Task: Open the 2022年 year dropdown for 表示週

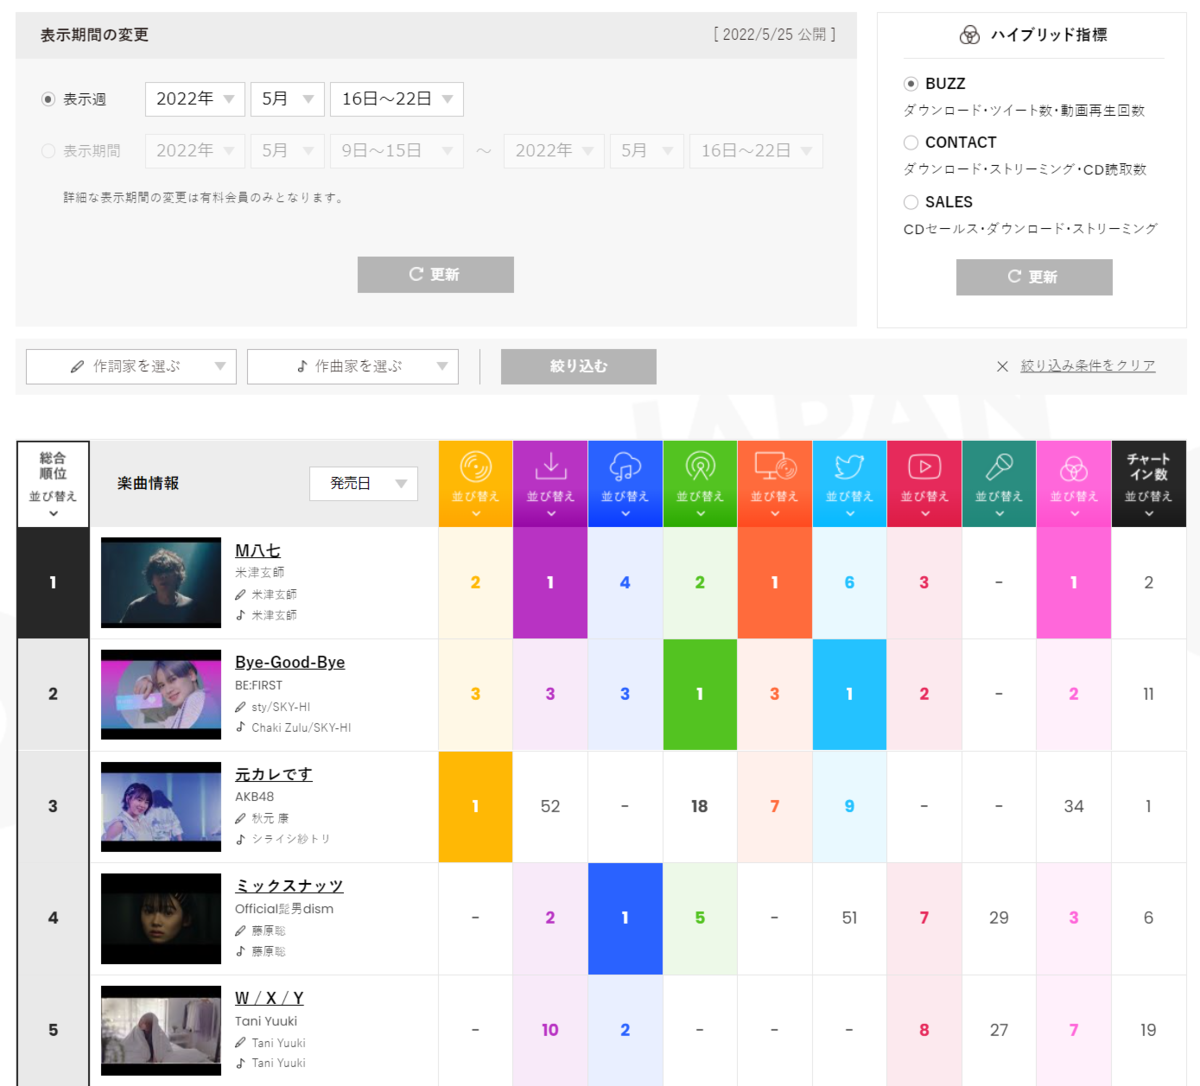Action: tap(195, 99)
